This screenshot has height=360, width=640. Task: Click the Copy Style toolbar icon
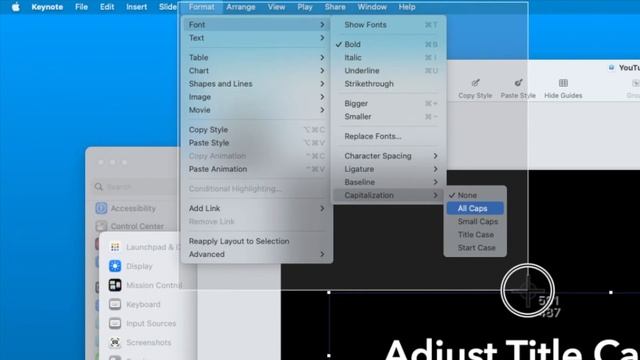point(475,83)
